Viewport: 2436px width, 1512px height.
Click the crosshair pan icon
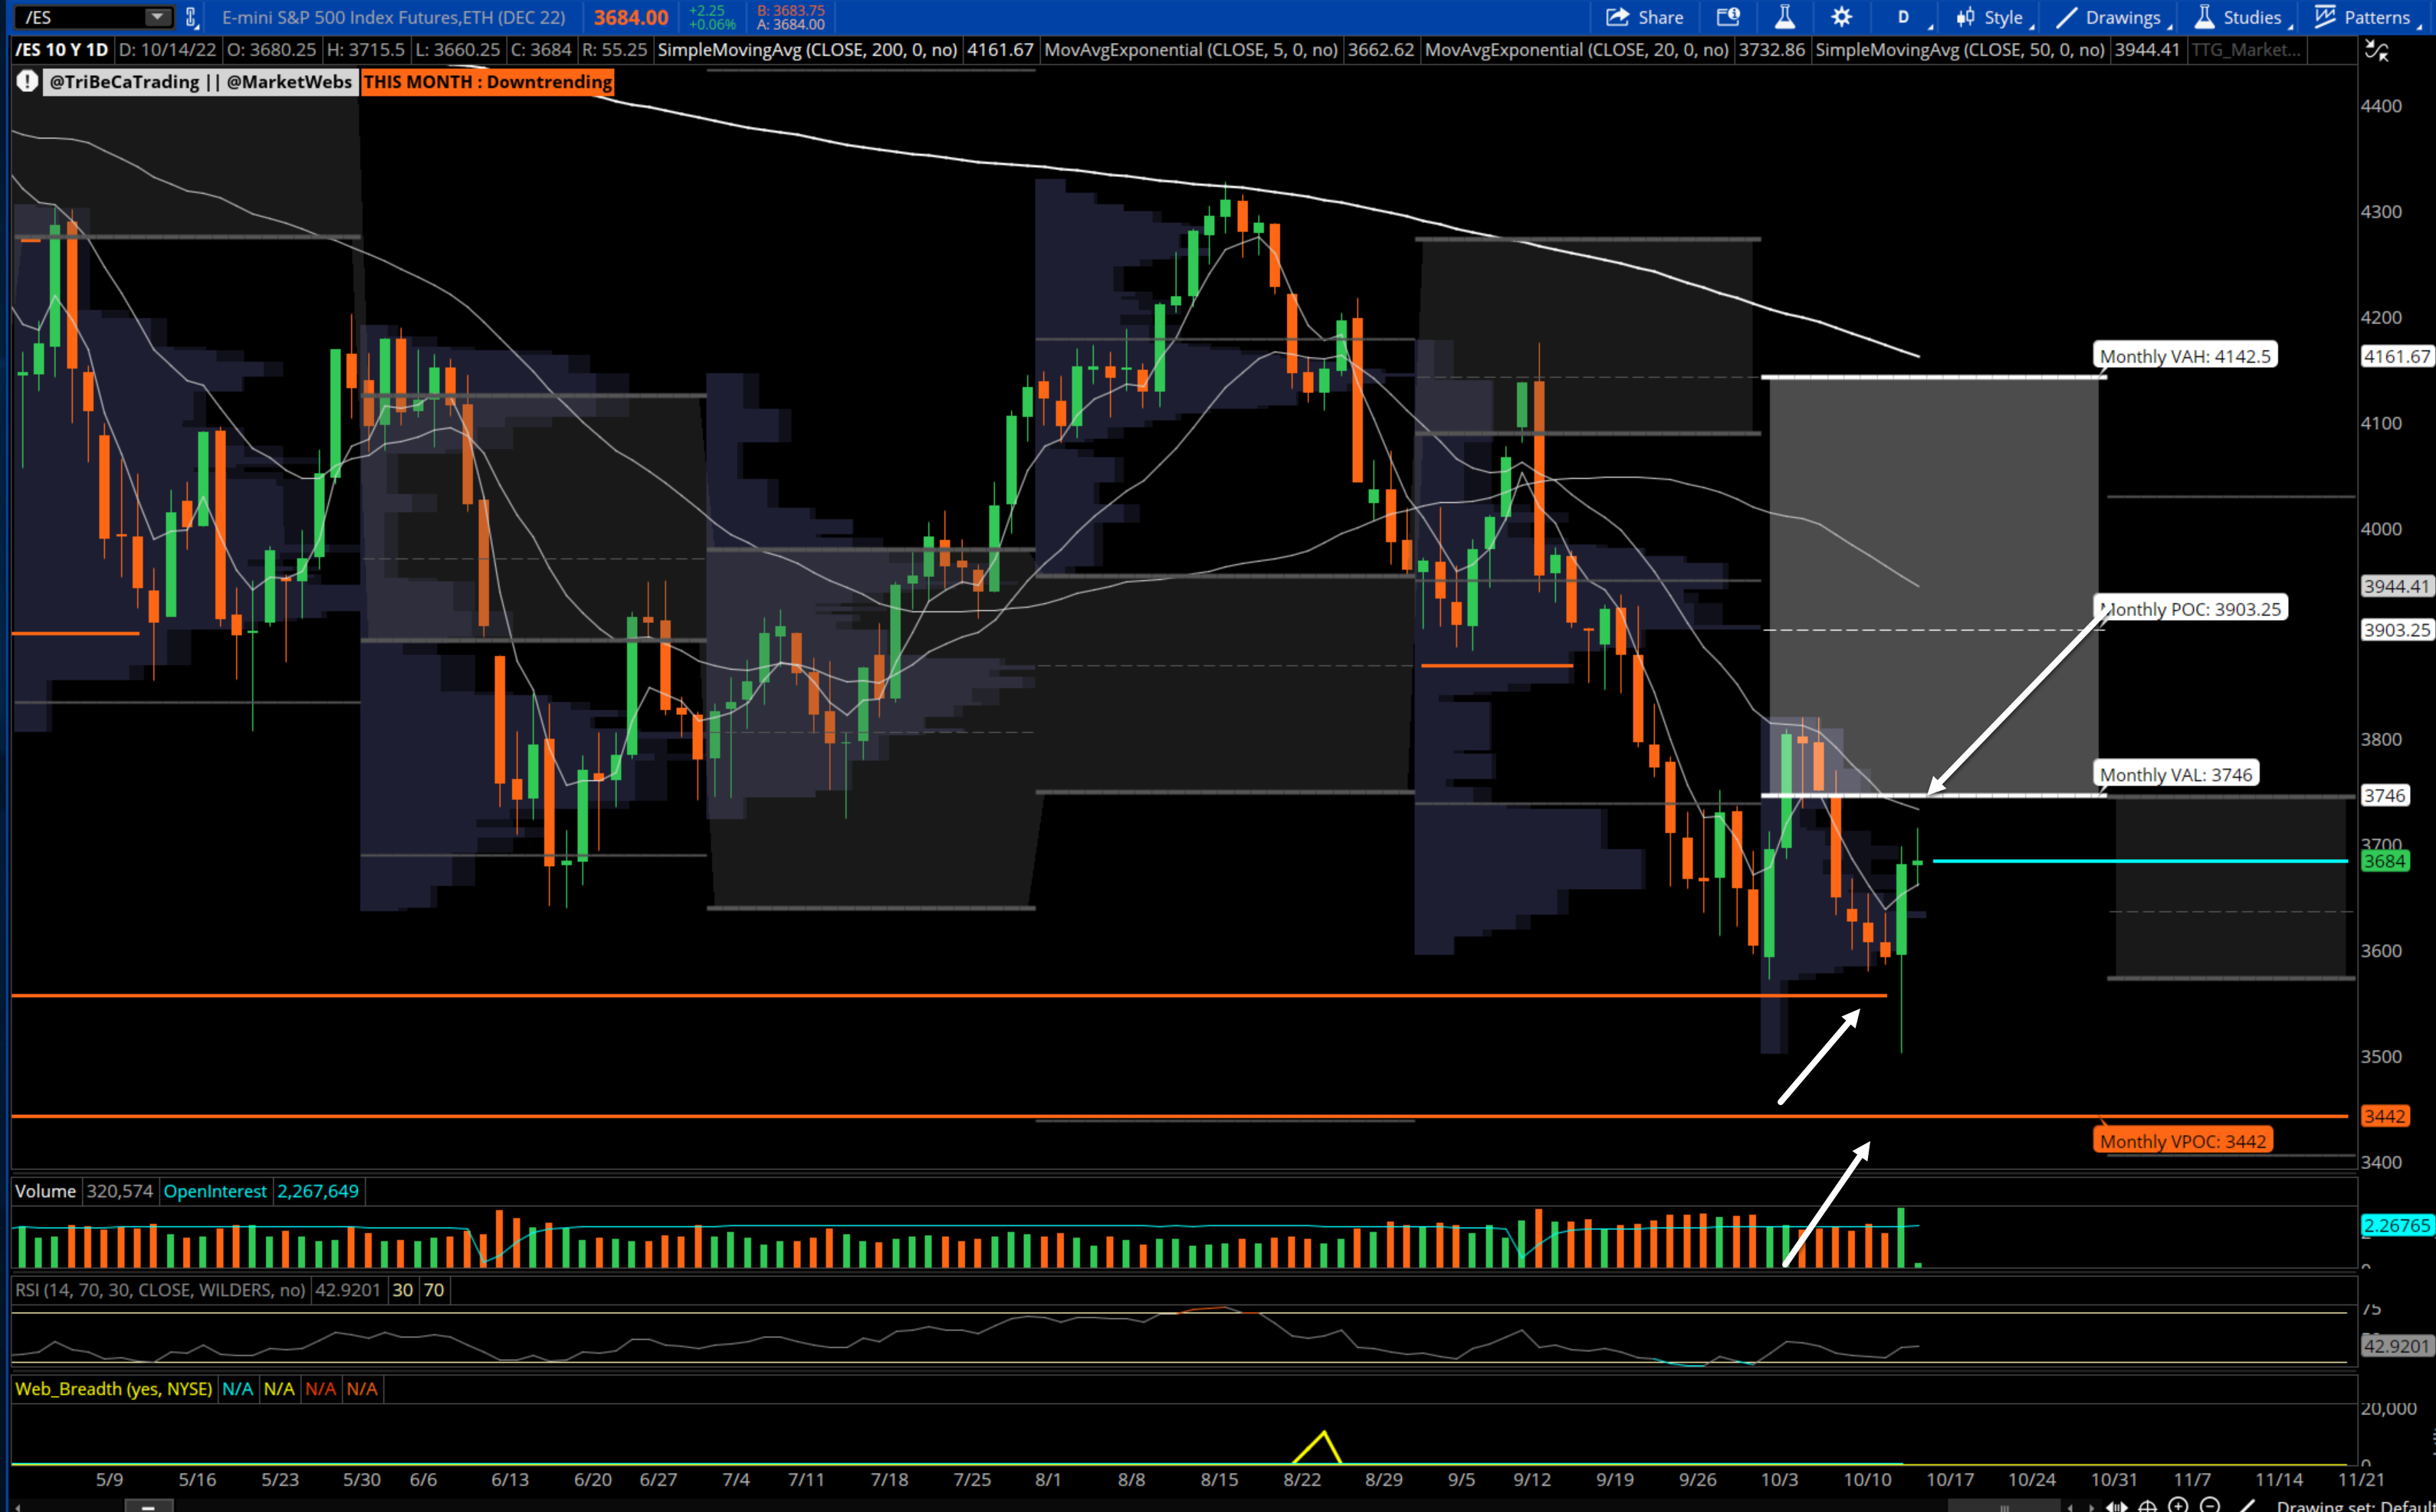(x=2147, y=1505)
